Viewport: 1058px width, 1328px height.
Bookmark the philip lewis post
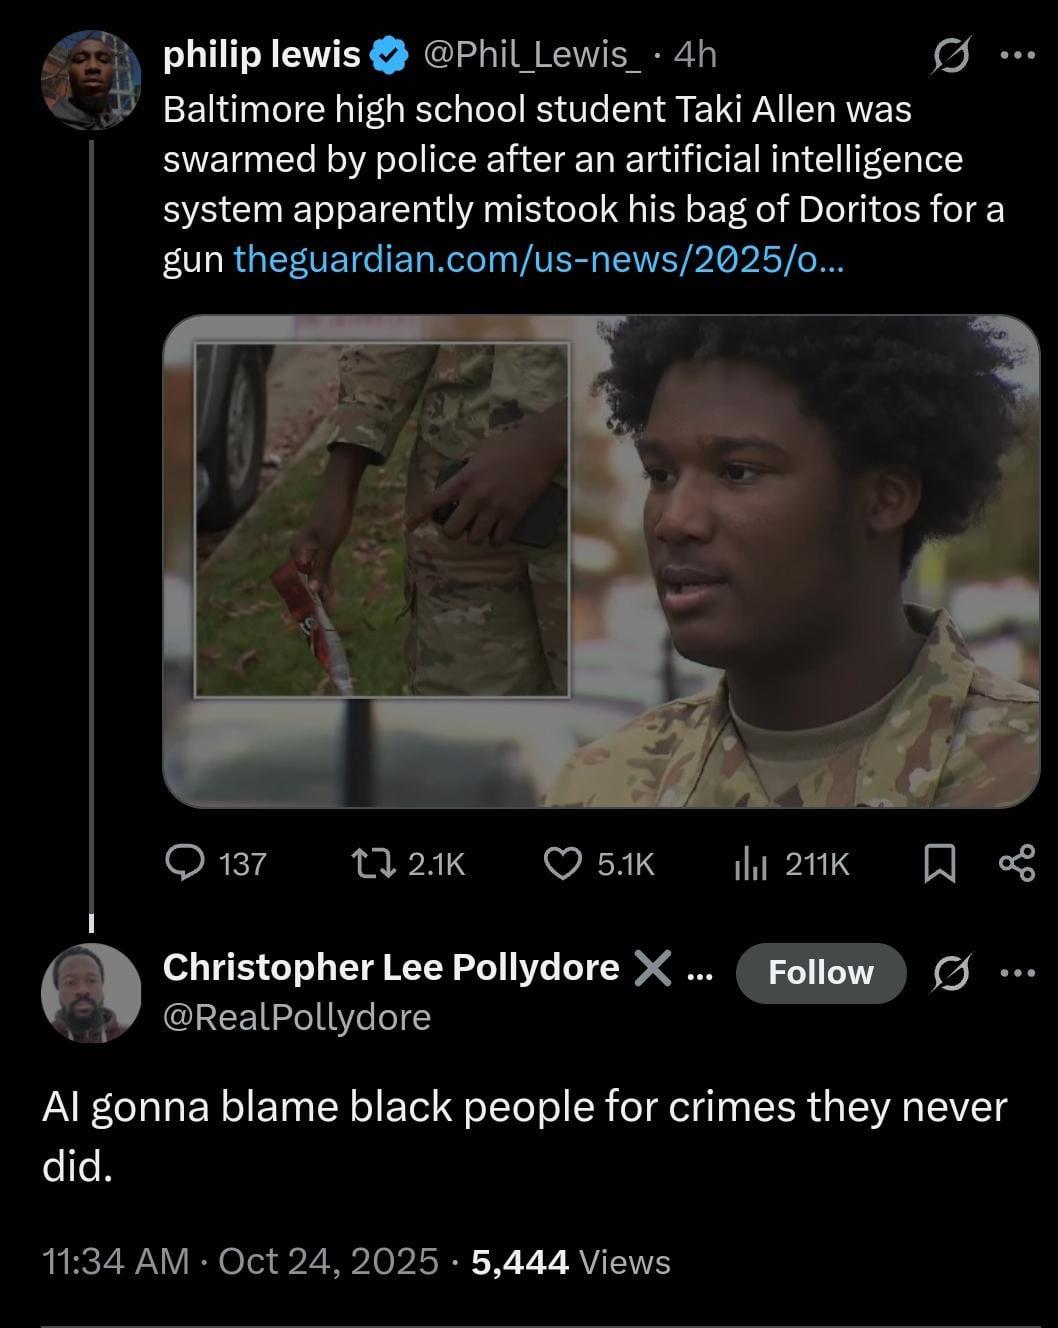coord(938,863)
